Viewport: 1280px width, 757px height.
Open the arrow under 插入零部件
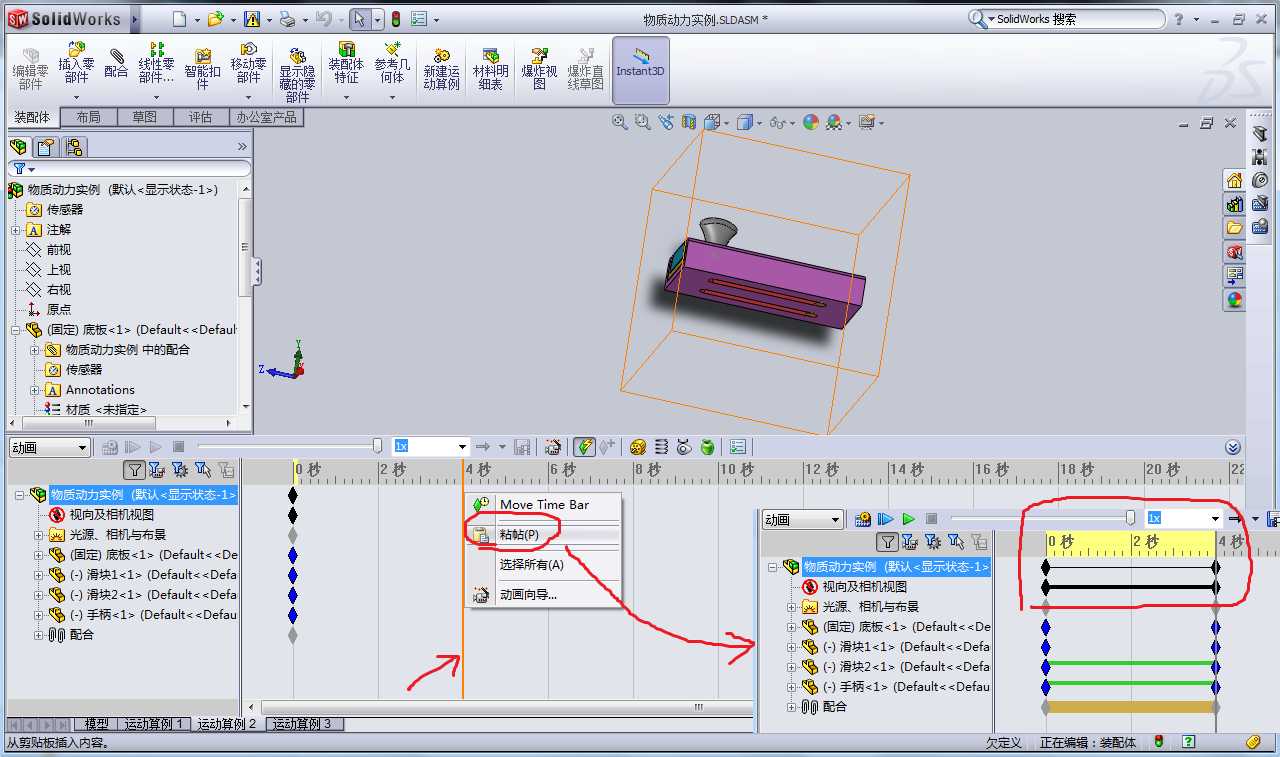click(x=77, y=97)
